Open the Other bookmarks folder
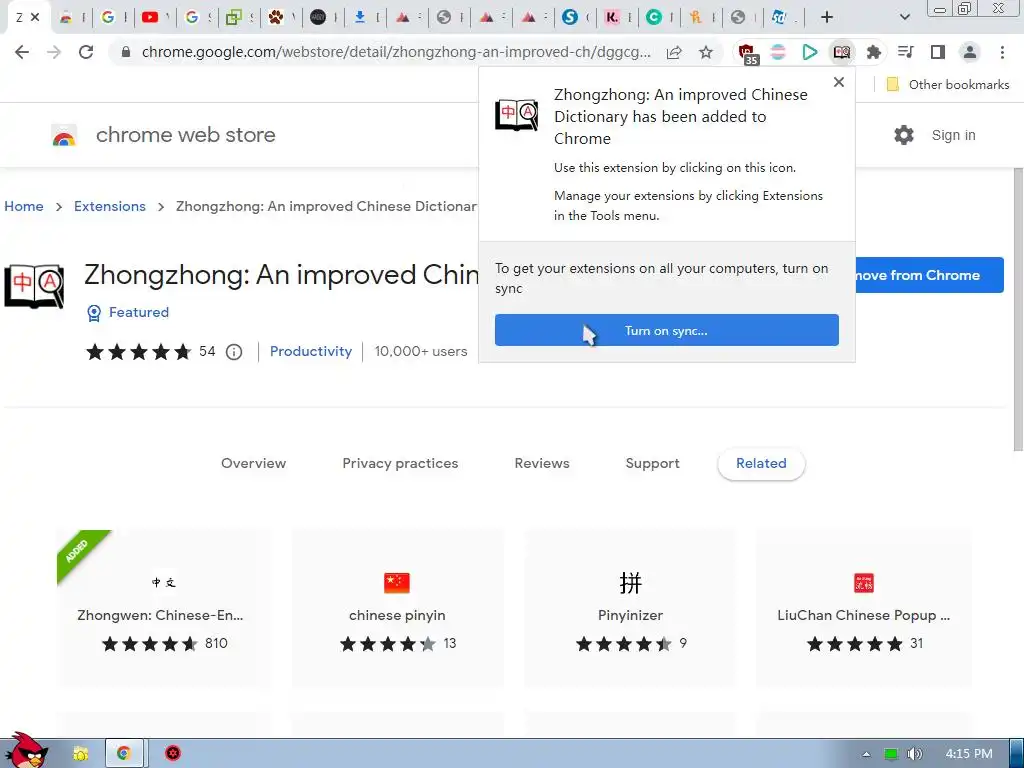 point(947,85)
